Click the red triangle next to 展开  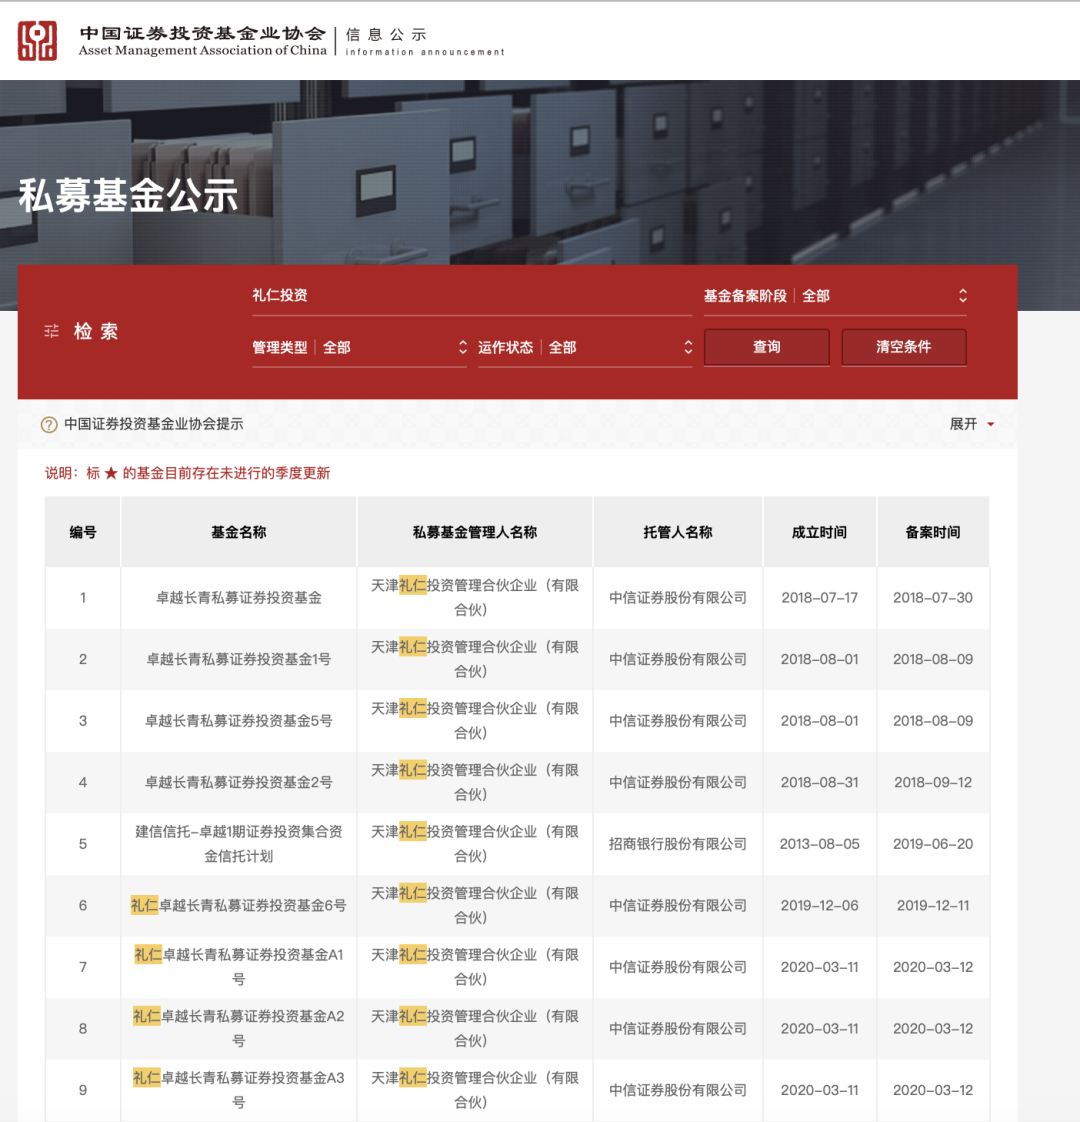(991, 424)
